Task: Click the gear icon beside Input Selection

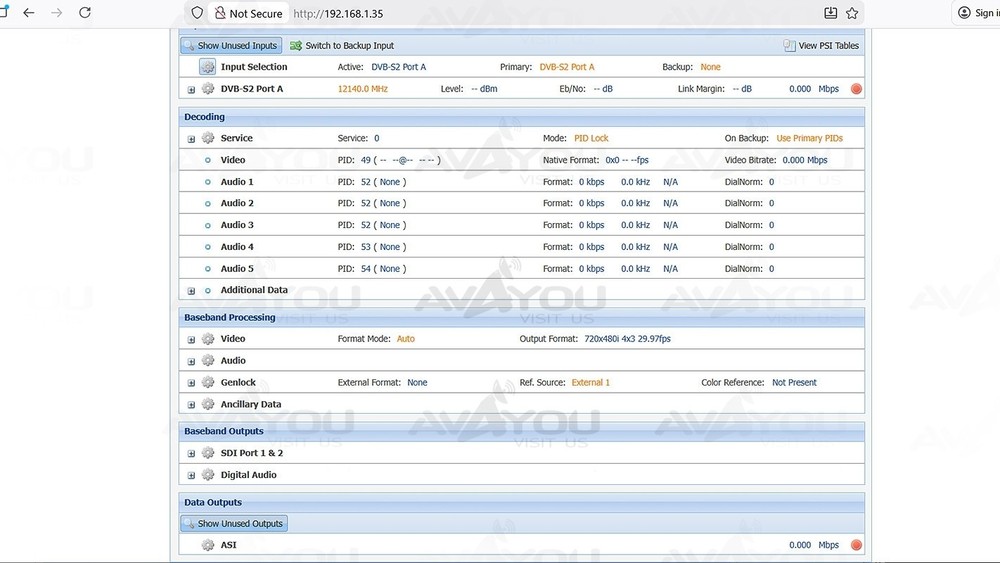Action: pyautogui.click(x=207, y=67)
